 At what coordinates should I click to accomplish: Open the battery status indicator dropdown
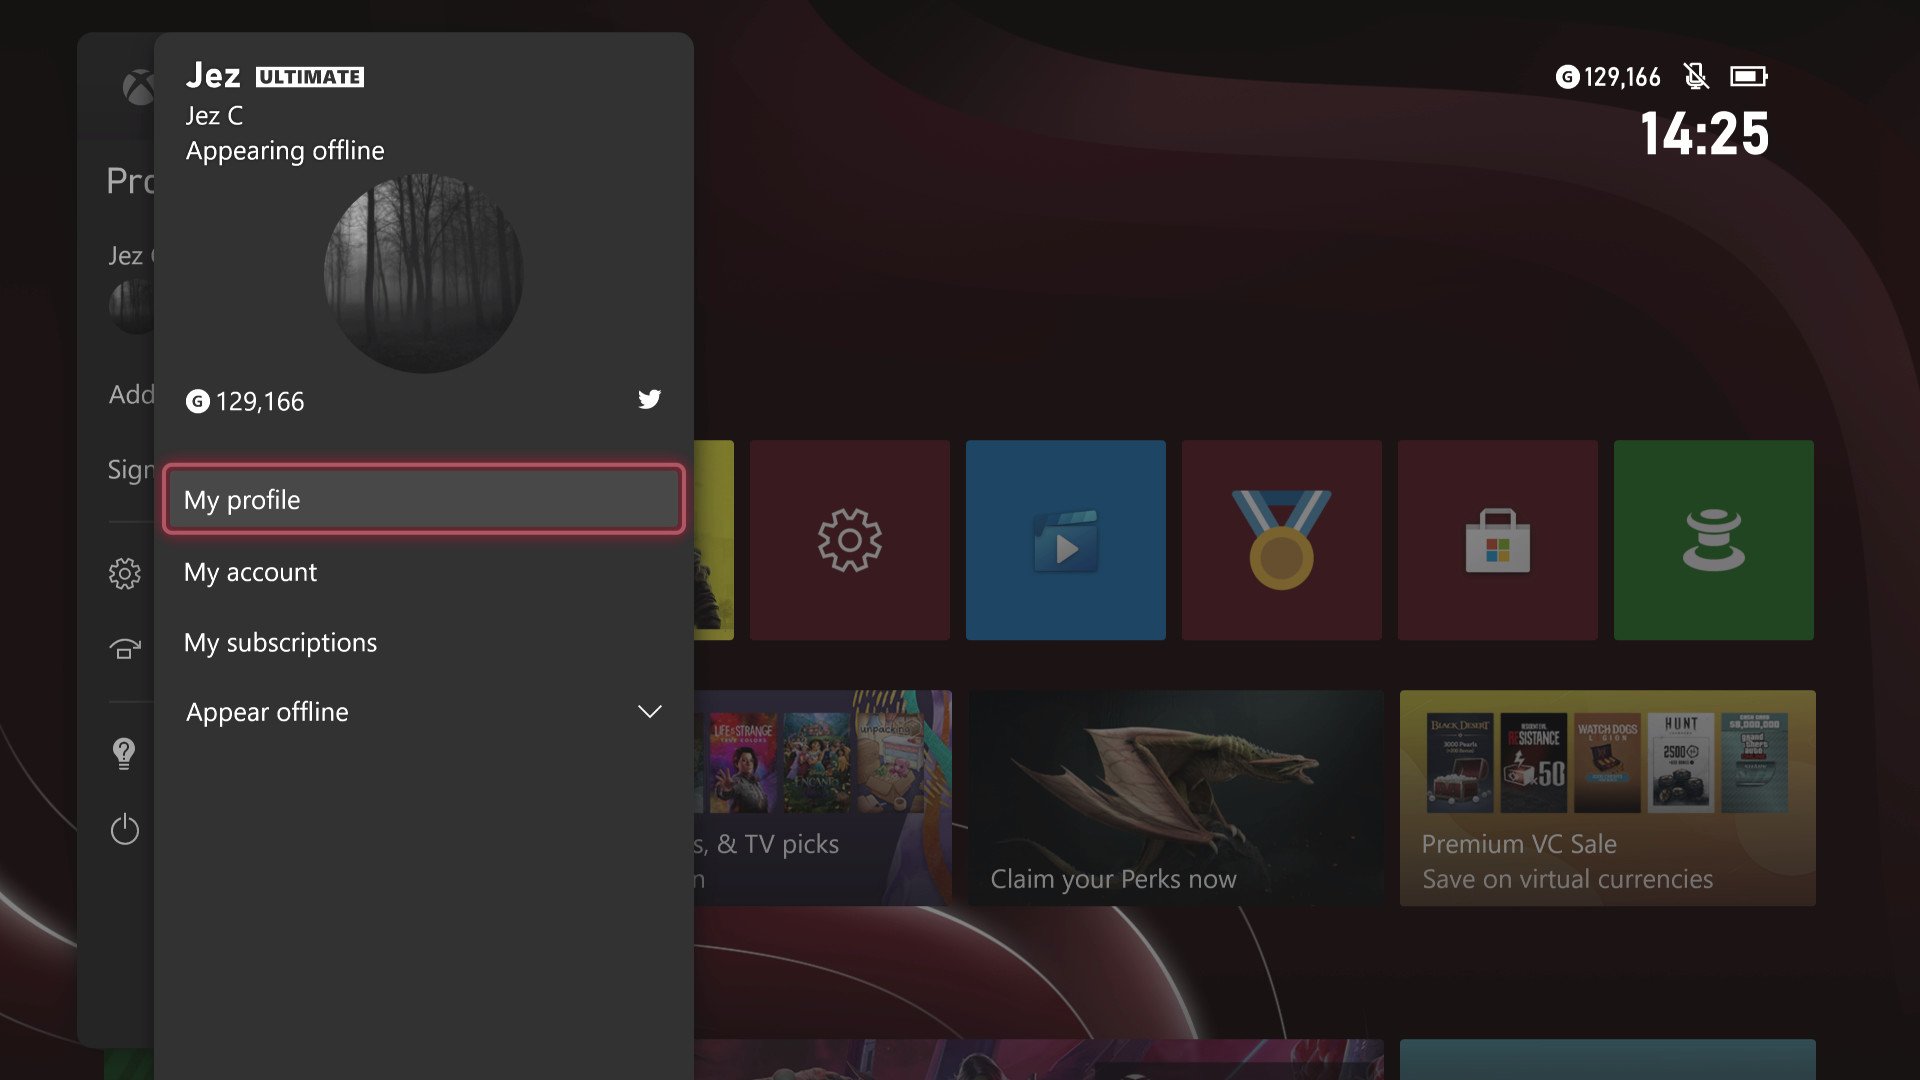pyautogui.click(x=1747, y=76)
